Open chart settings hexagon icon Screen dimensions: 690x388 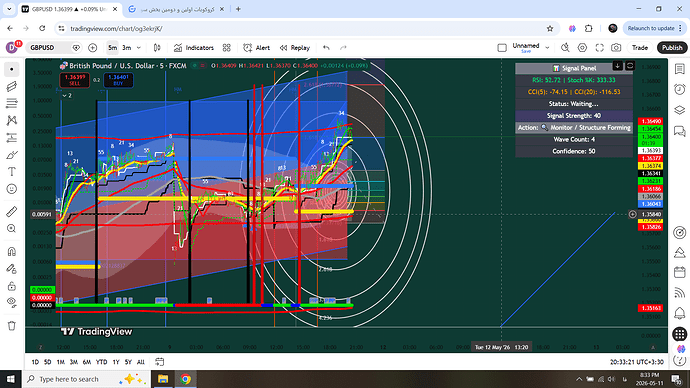(x=582, y=48)
